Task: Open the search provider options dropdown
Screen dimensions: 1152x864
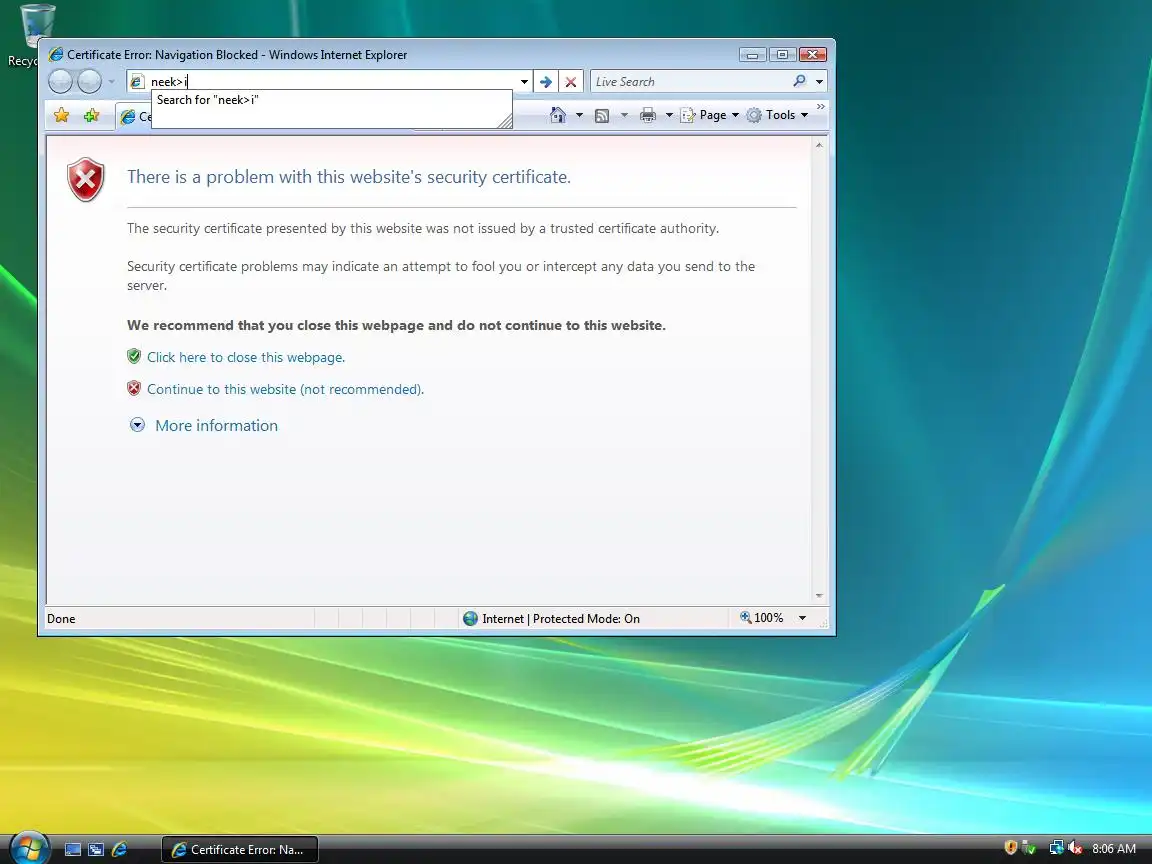Action: (x=819, y=82)
